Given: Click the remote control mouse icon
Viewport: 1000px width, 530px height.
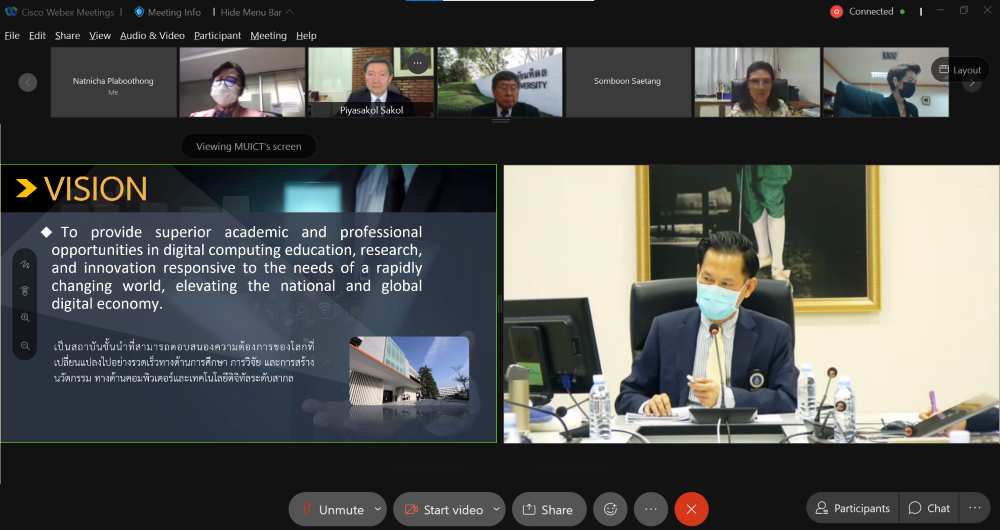Looking at the screenshot, I should (25, 291).
